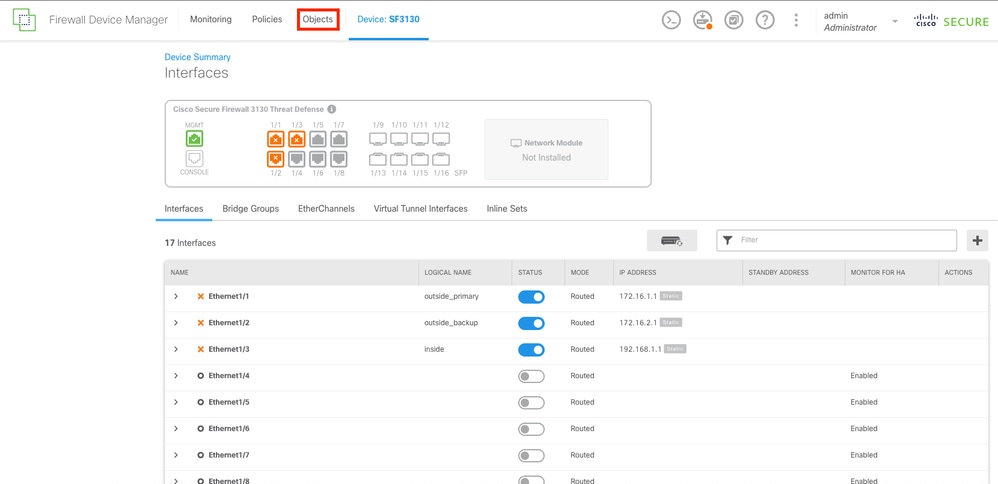This screenshot has height=484, width=998.
Task: Open the Monitoring menu
Action: (x=211, y=20)
